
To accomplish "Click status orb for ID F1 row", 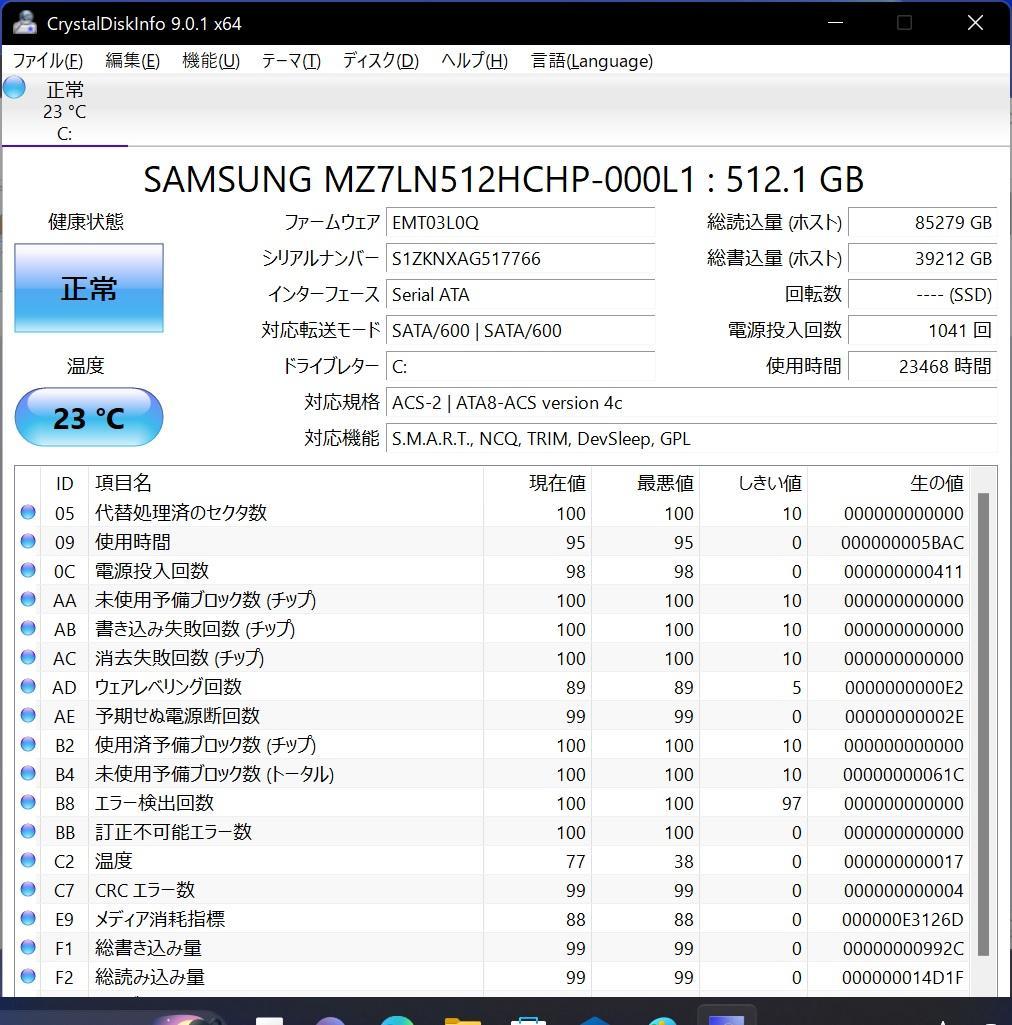I will 27,947.
